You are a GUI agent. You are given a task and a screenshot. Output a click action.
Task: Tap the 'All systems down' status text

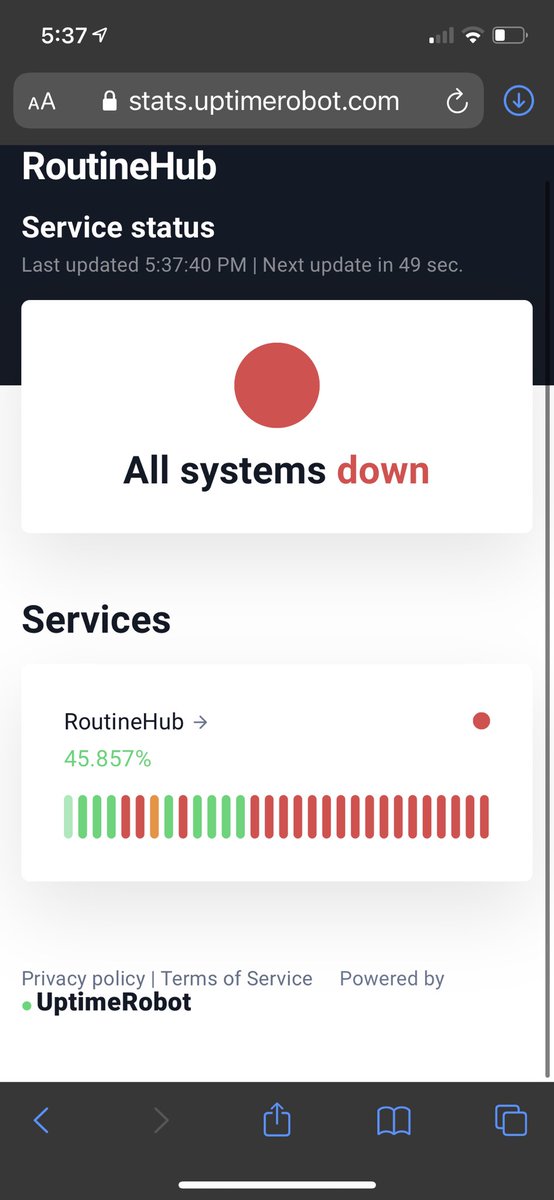(276, 470)
